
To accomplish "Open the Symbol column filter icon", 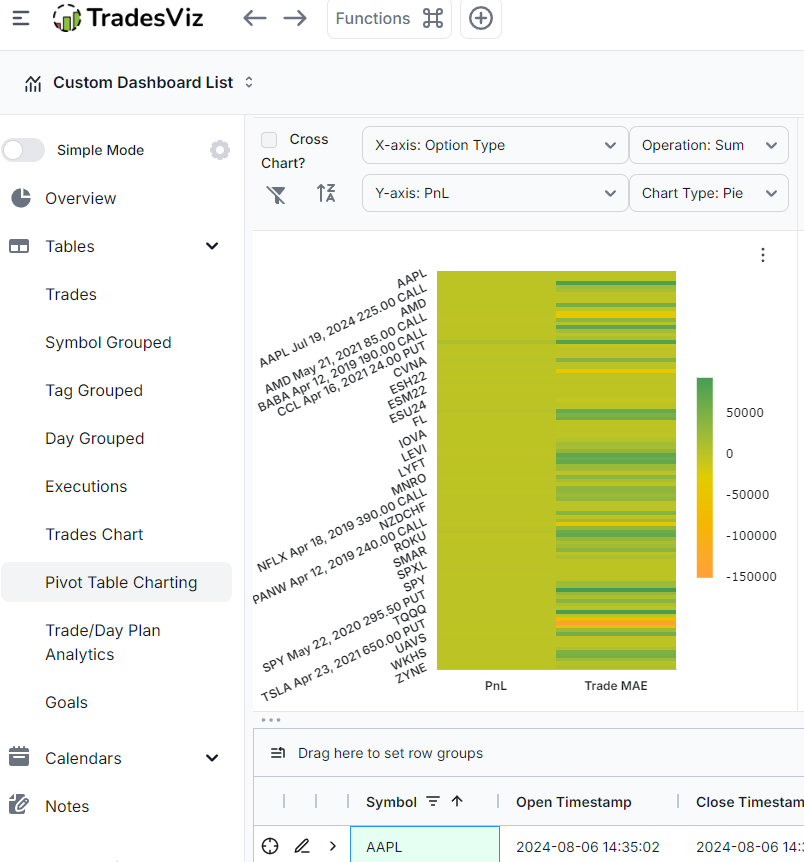I will point(433,802).
